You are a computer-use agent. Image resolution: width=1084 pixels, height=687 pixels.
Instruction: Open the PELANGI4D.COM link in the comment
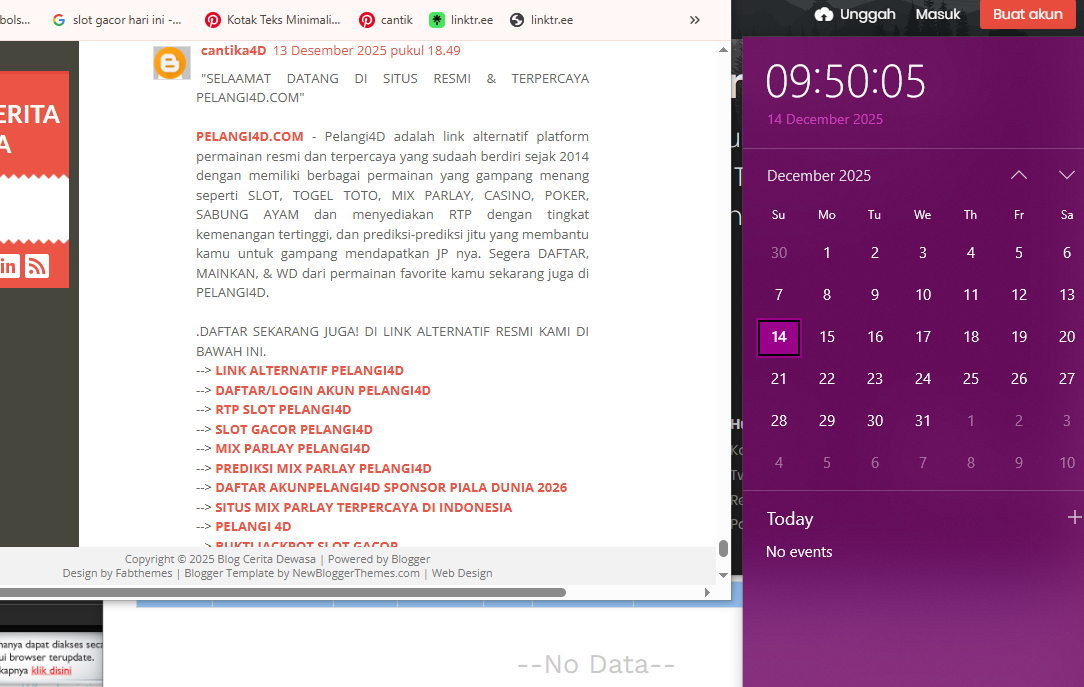[250, 136]
